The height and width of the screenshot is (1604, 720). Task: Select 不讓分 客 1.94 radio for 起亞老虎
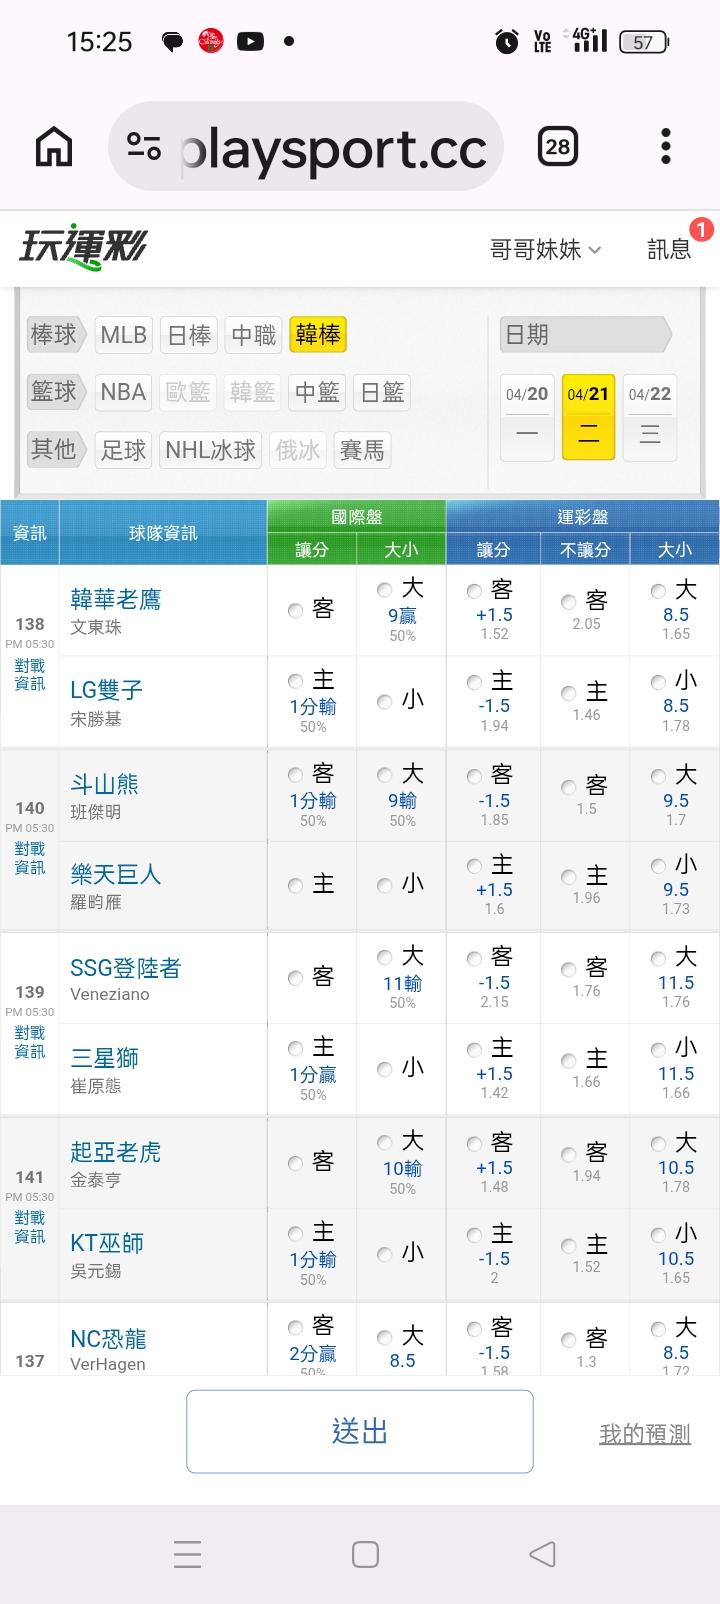click(x=568, y=1154)
